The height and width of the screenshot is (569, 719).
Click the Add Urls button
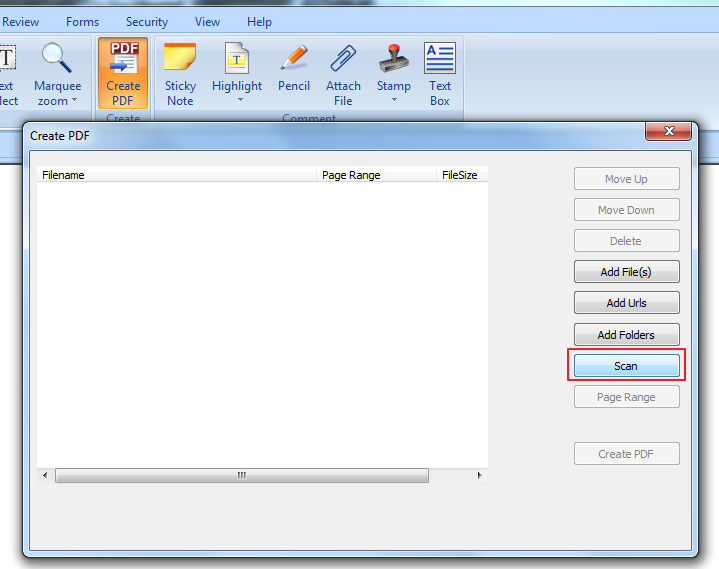tap(626, 303)
